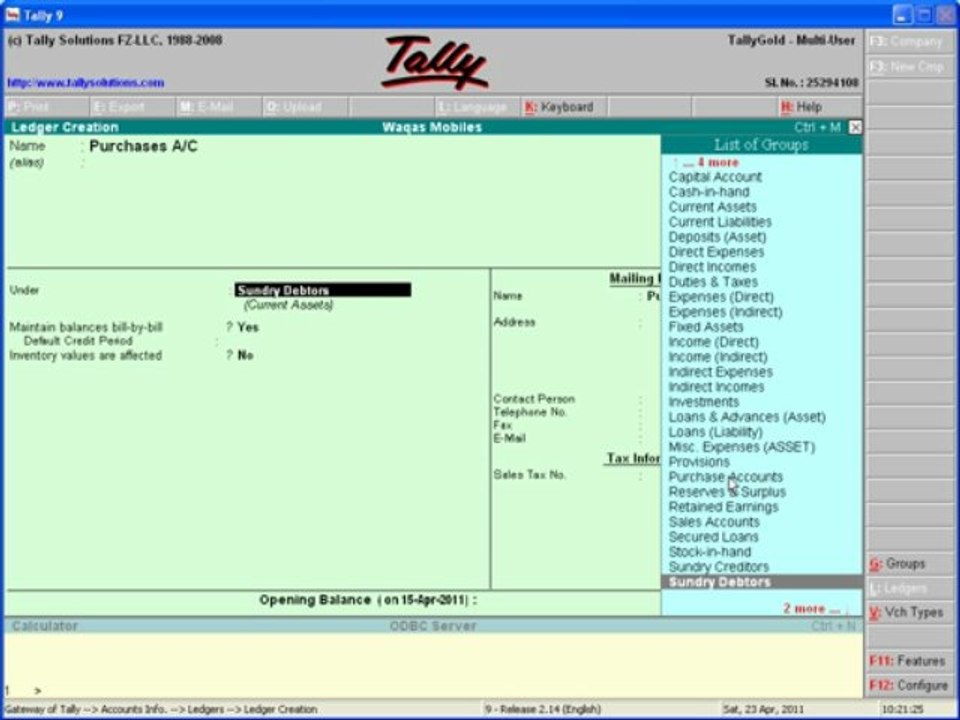Click the Tally 9 title bar icon
Screen dimensions: 960x720
[x=12, y=14]
